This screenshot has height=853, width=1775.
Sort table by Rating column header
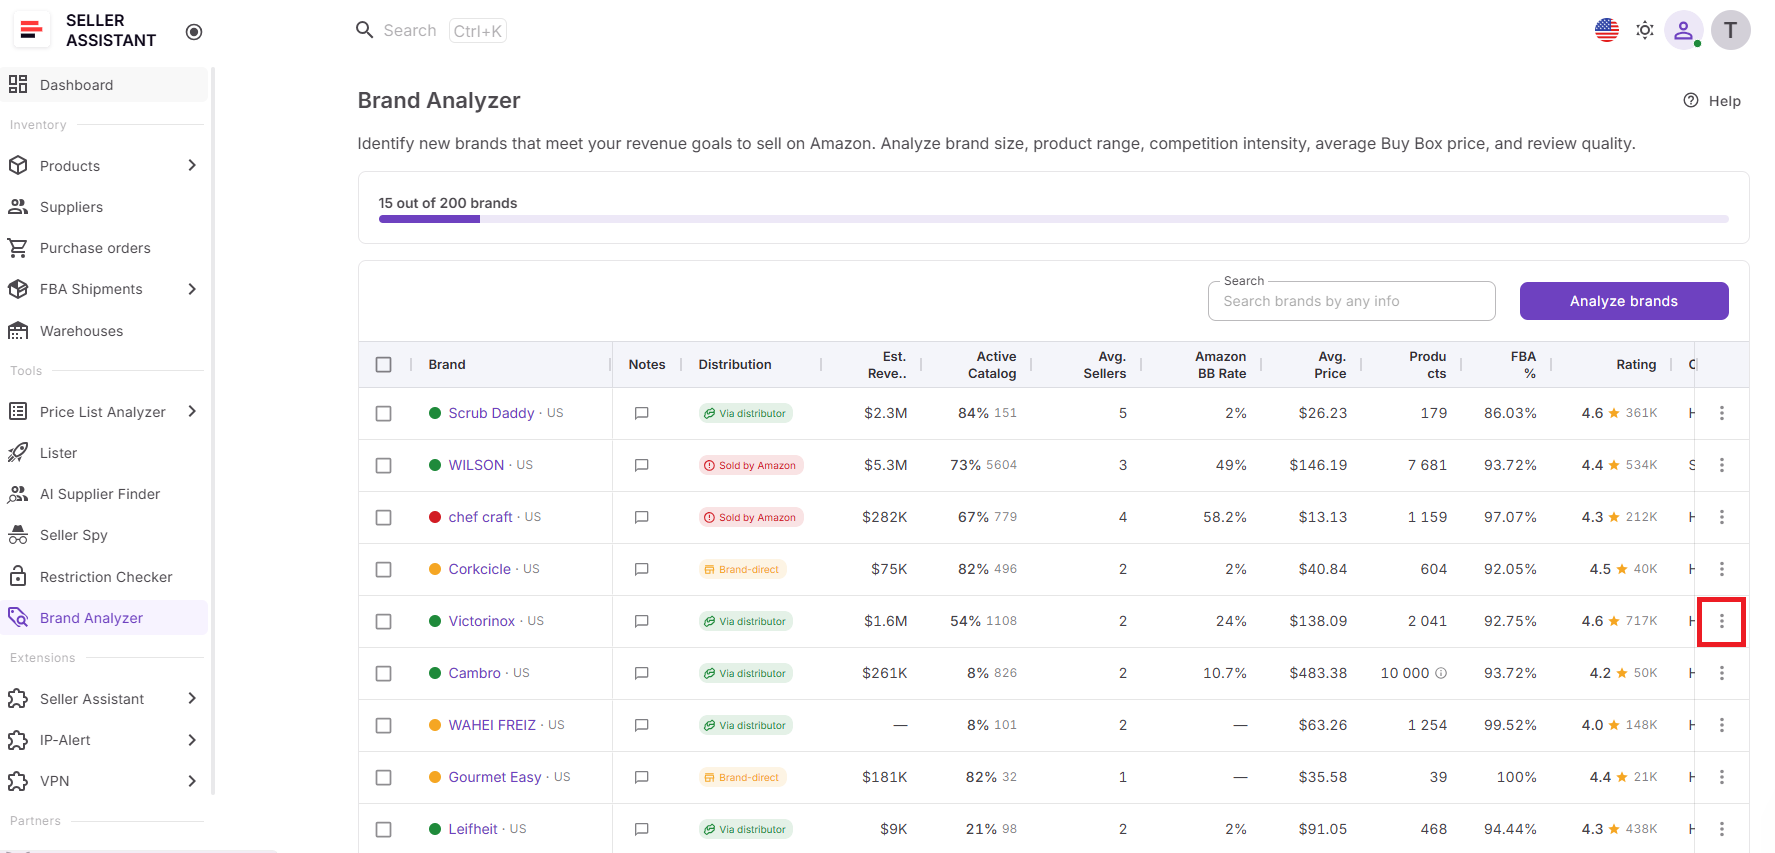(x=1636, y=365)
